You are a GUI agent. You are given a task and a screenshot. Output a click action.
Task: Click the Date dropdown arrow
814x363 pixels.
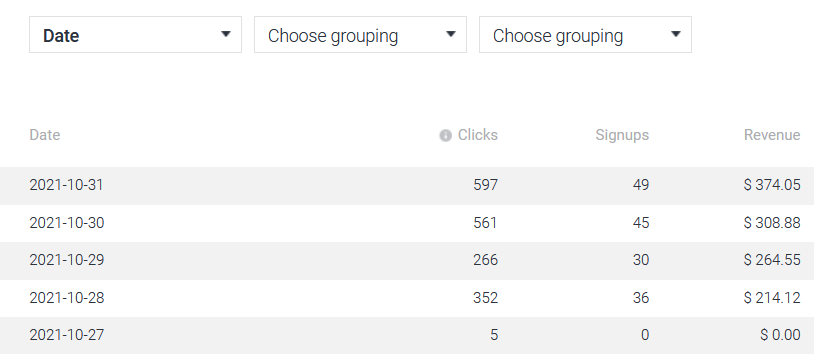226,34
